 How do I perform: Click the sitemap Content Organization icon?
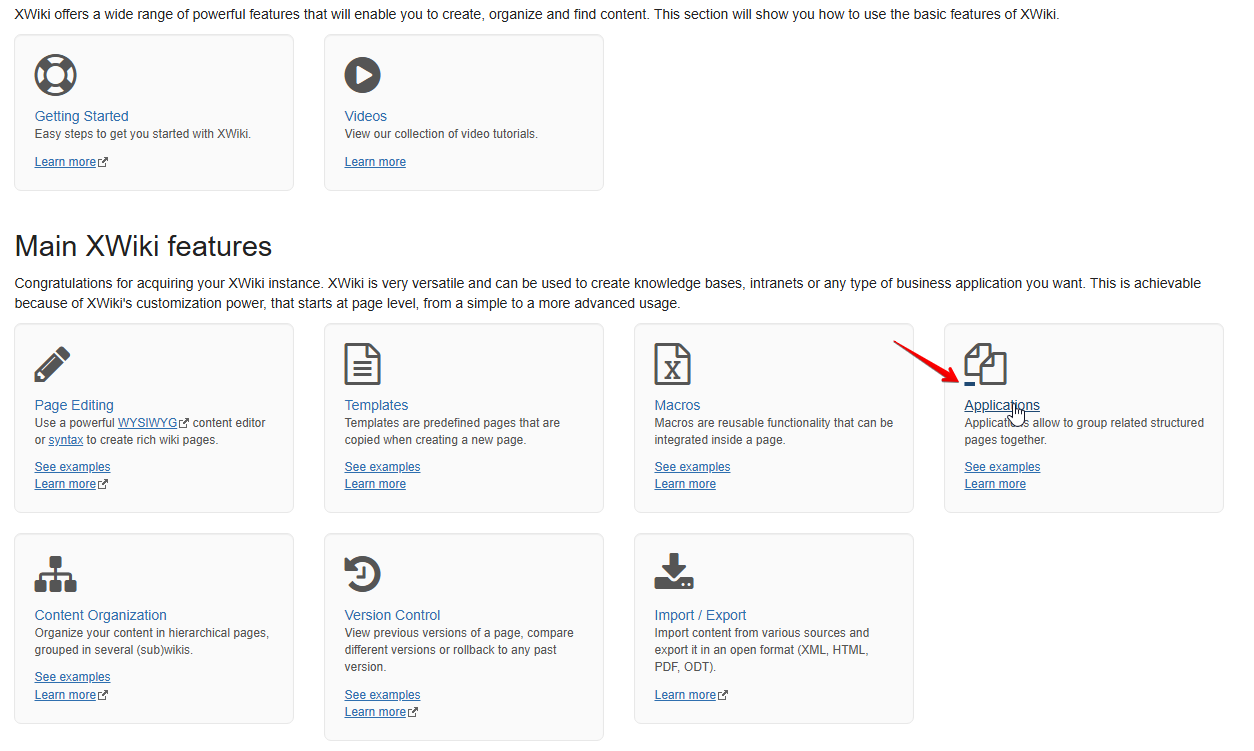pyautogui.click(x=56, y=574)
